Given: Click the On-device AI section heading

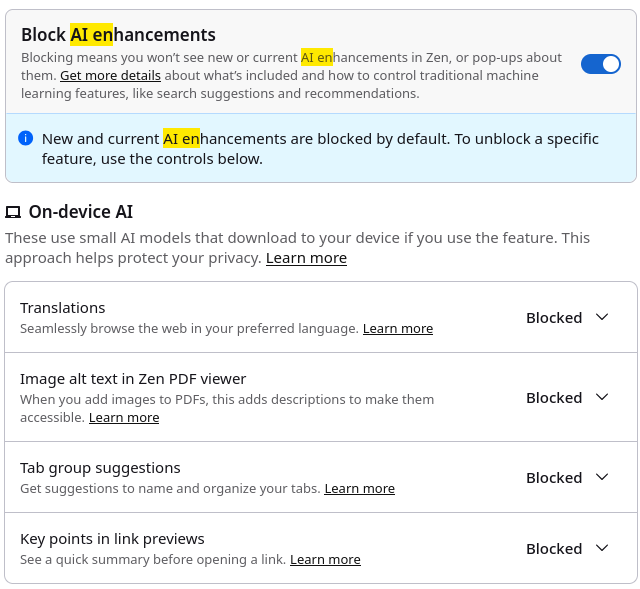Looking at the screenshot, I should click(80, 212).
